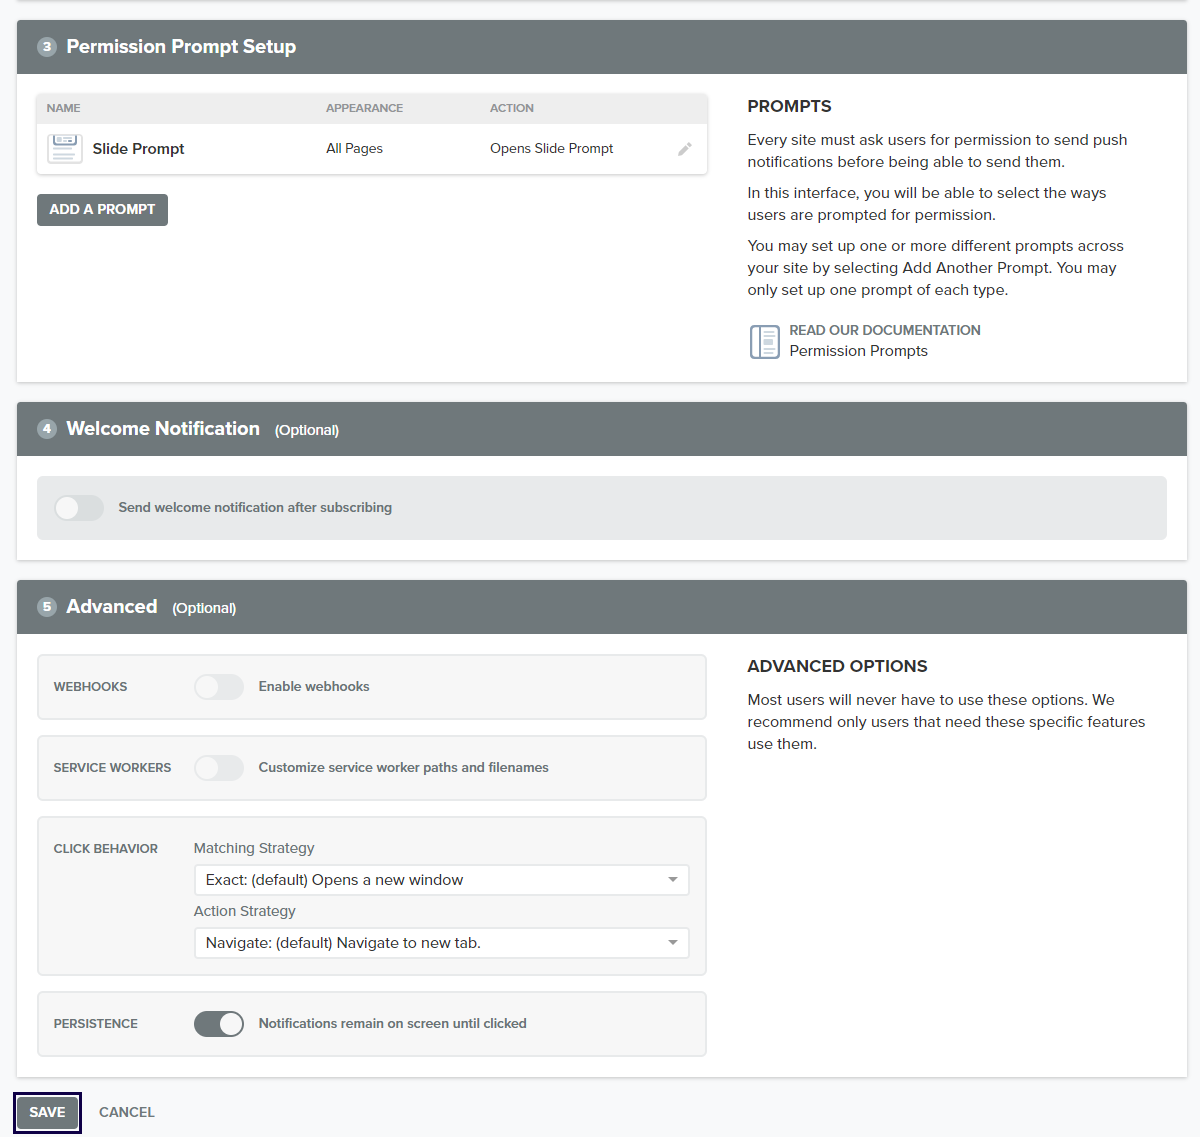Open the Matching Strategy dropdown

[x=441, y=880]
